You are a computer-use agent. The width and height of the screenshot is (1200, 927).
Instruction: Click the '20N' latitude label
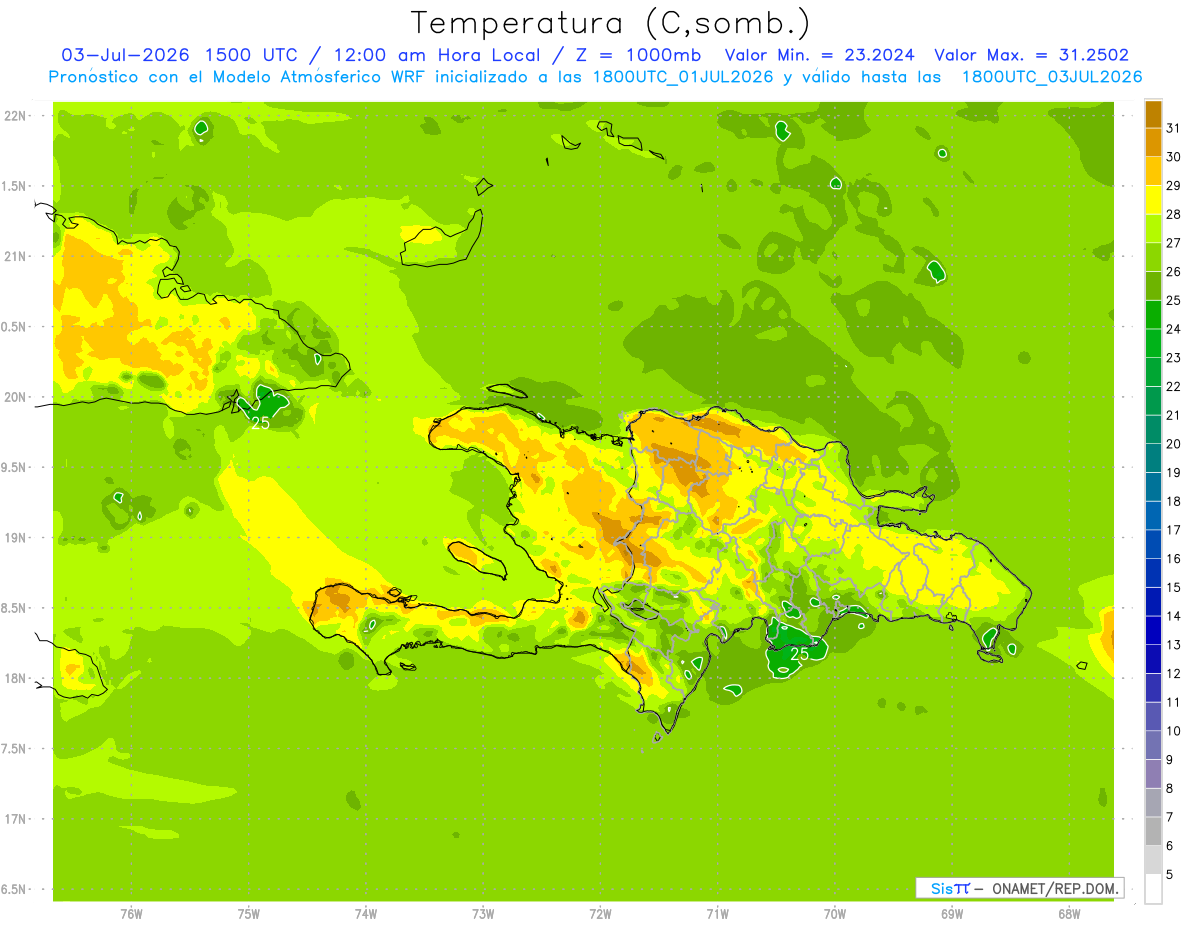click(17, 397)
